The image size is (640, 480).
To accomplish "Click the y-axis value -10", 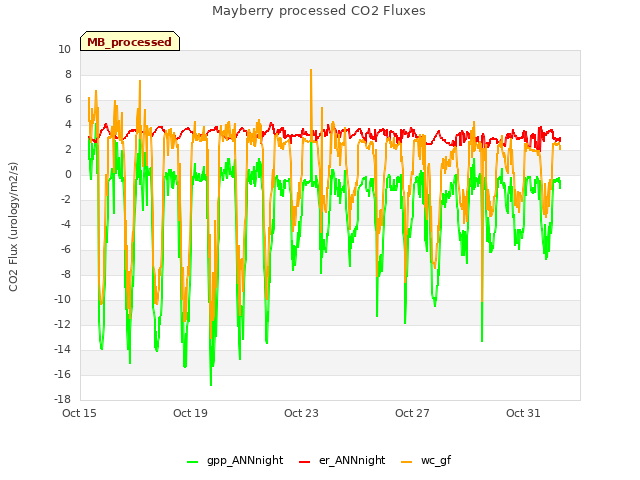I will pos(62,300).
